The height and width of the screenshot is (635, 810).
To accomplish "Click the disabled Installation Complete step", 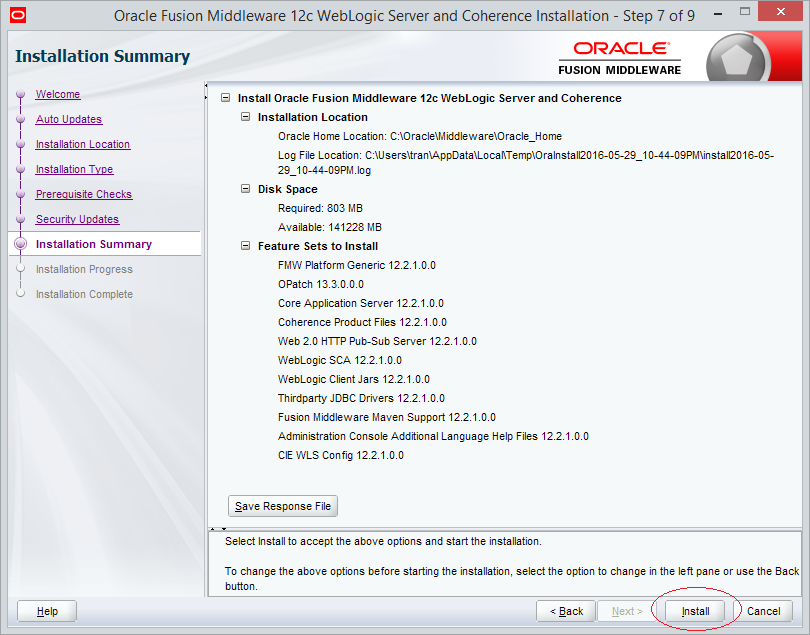I will click(x=84, y=294).
